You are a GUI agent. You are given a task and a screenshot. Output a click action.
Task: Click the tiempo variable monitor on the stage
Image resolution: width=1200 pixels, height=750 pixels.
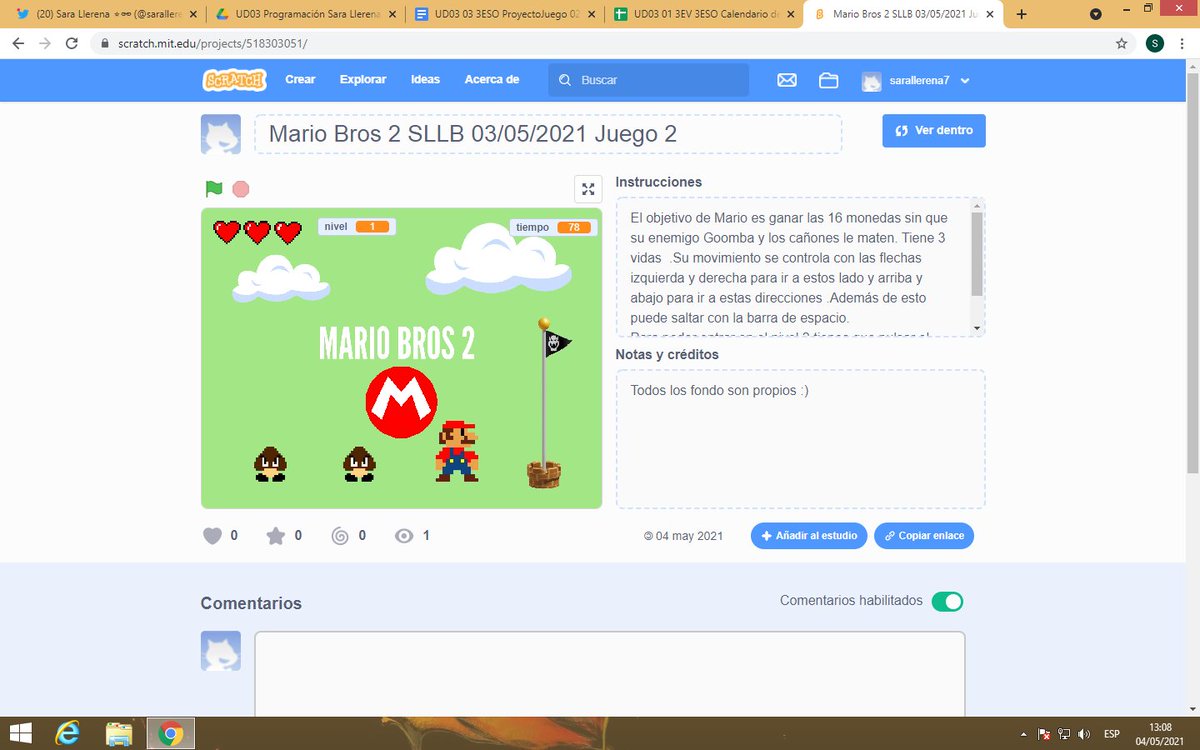click(553, 227)
